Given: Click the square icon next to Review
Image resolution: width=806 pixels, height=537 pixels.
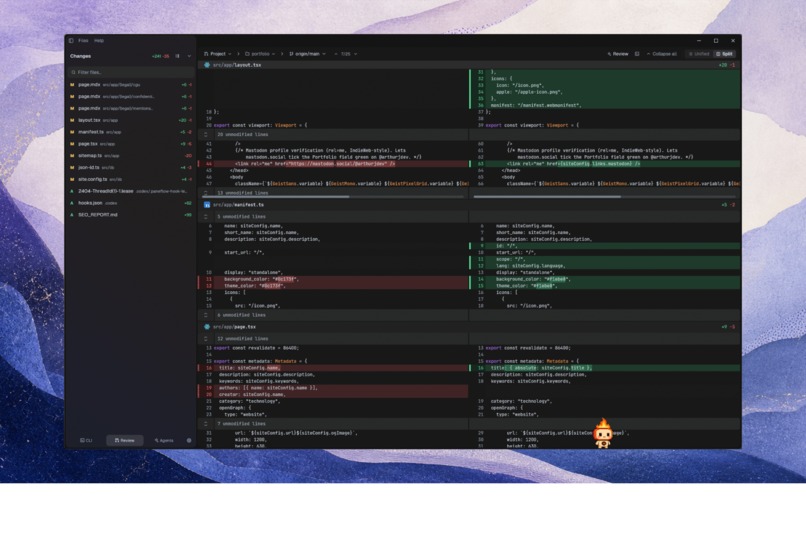Looking at the screenshot, I should coord(637,54).
